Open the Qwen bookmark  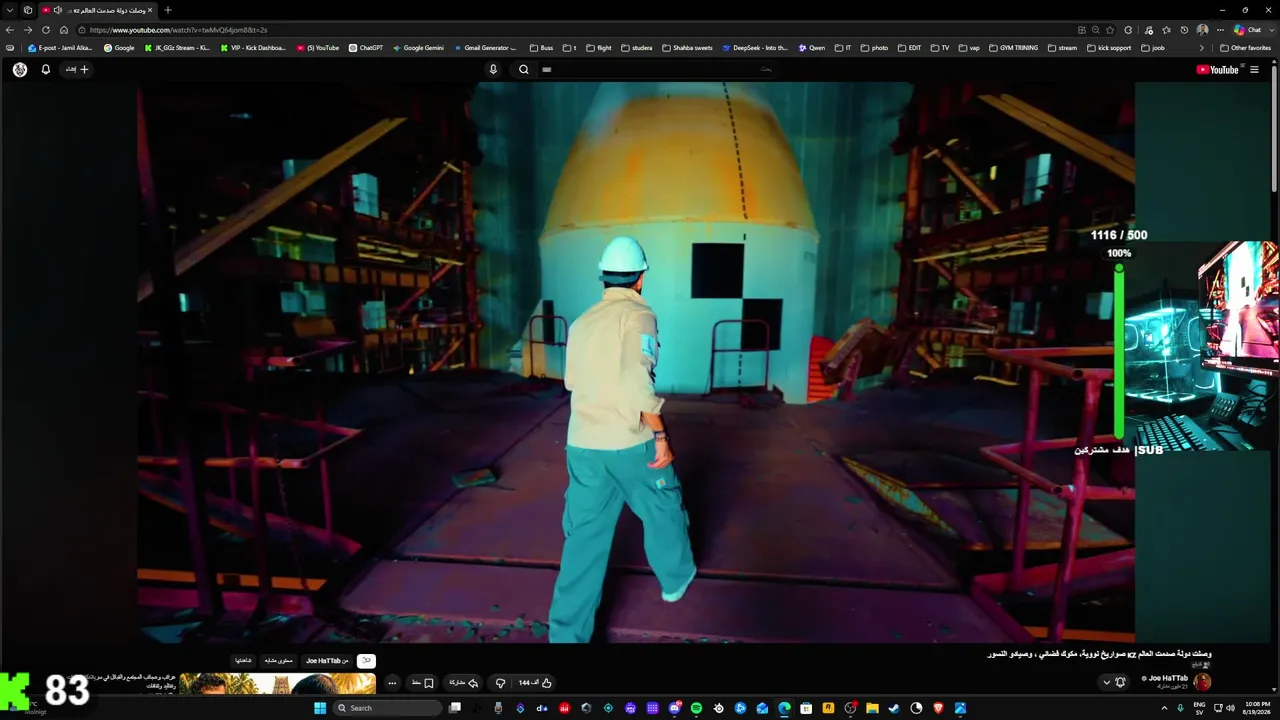click(812, 48)
